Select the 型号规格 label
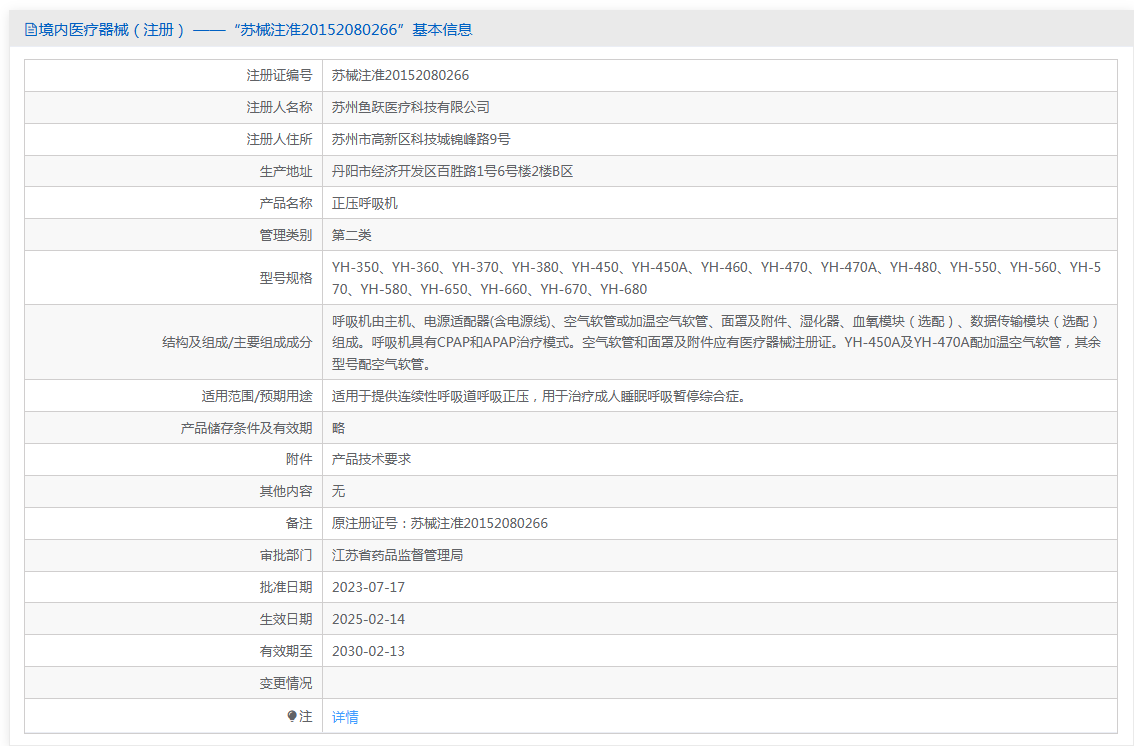This screenshot has width=1134, height=746. point(286,278)
